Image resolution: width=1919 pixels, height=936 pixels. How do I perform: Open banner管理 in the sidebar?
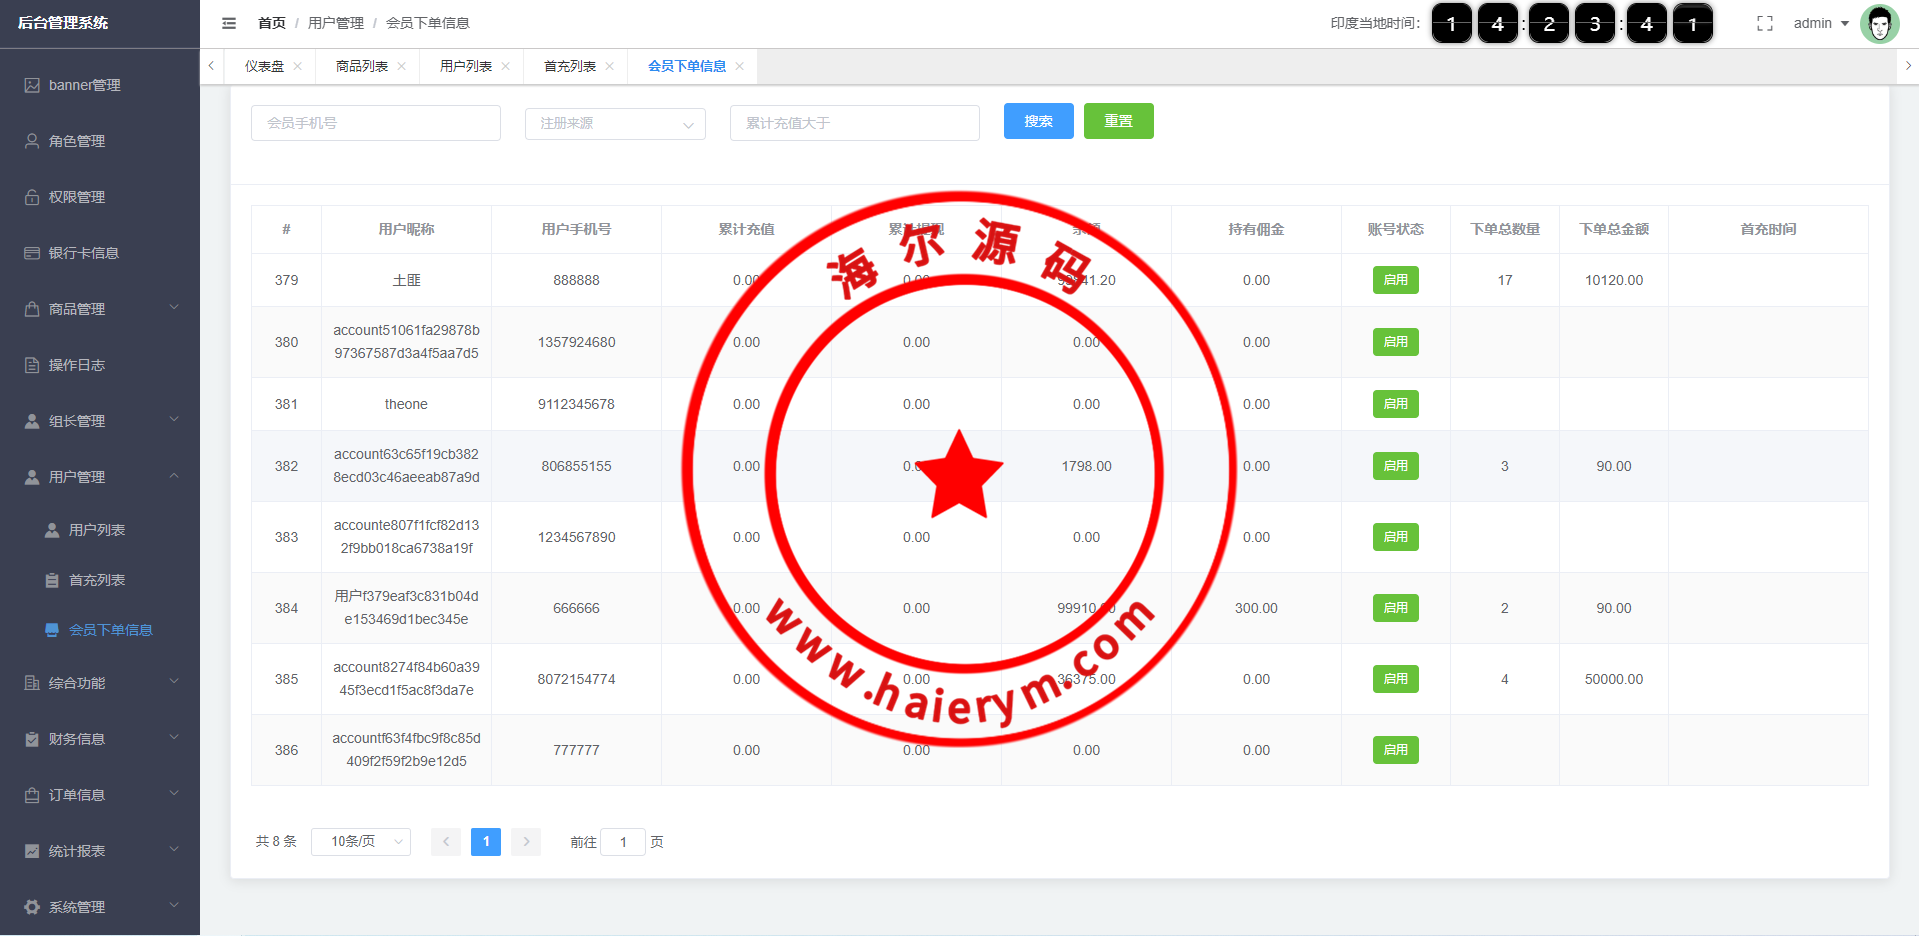coord(84,85)
